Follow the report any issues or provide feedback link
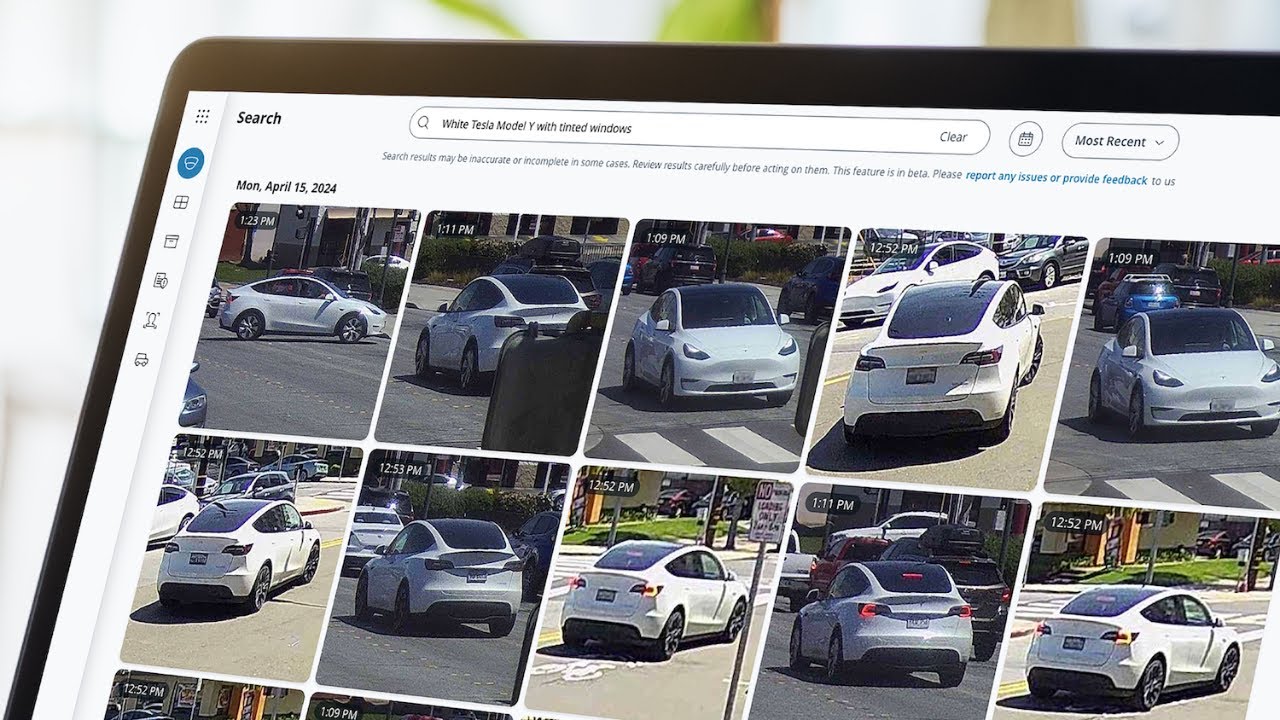The width and height of the screenshot is (1280, 720). tap(1057, 177)
